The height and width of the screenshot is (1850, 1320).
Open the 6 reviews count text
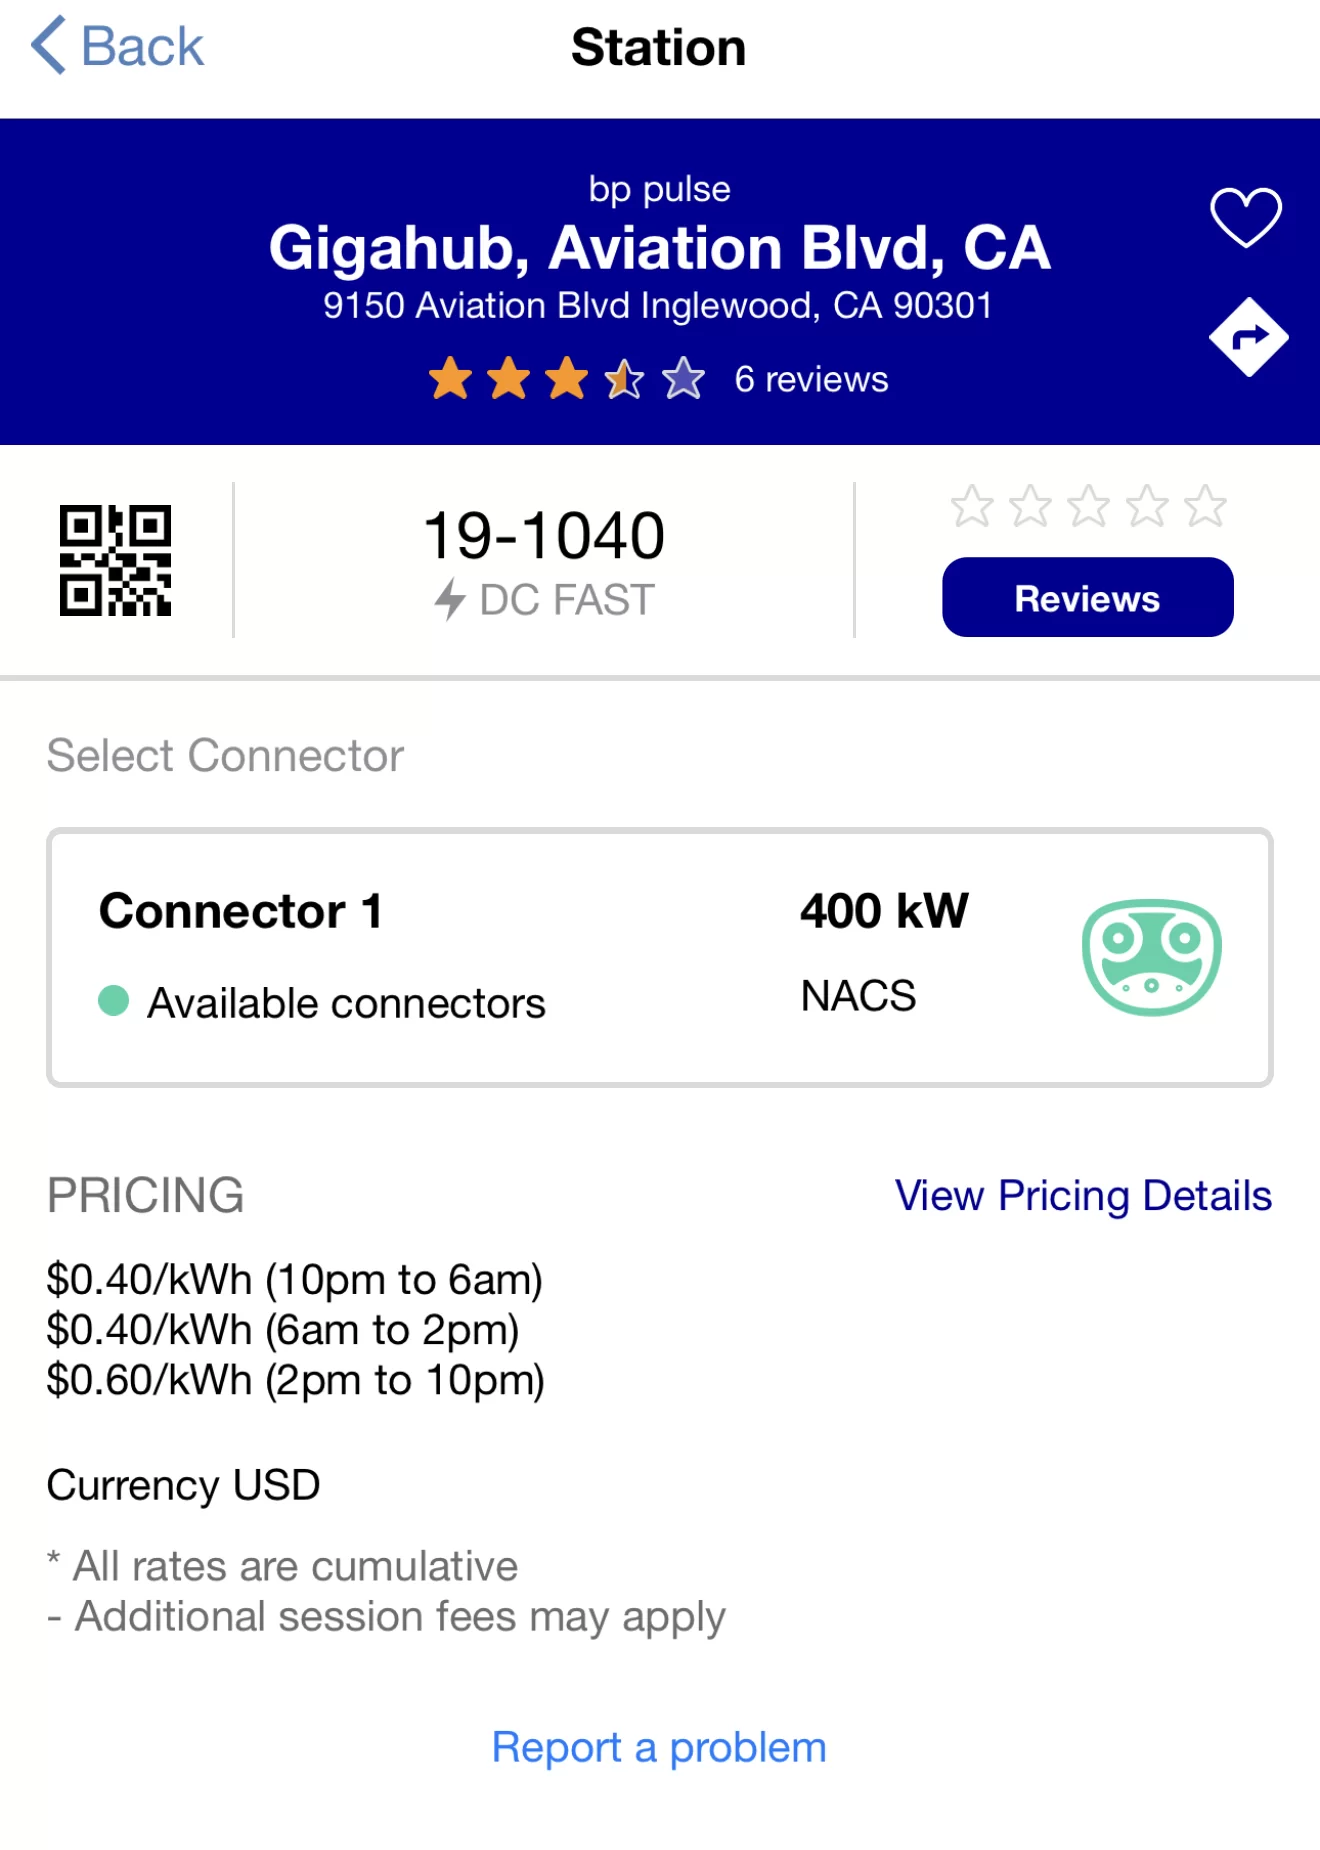pos(811,379)
